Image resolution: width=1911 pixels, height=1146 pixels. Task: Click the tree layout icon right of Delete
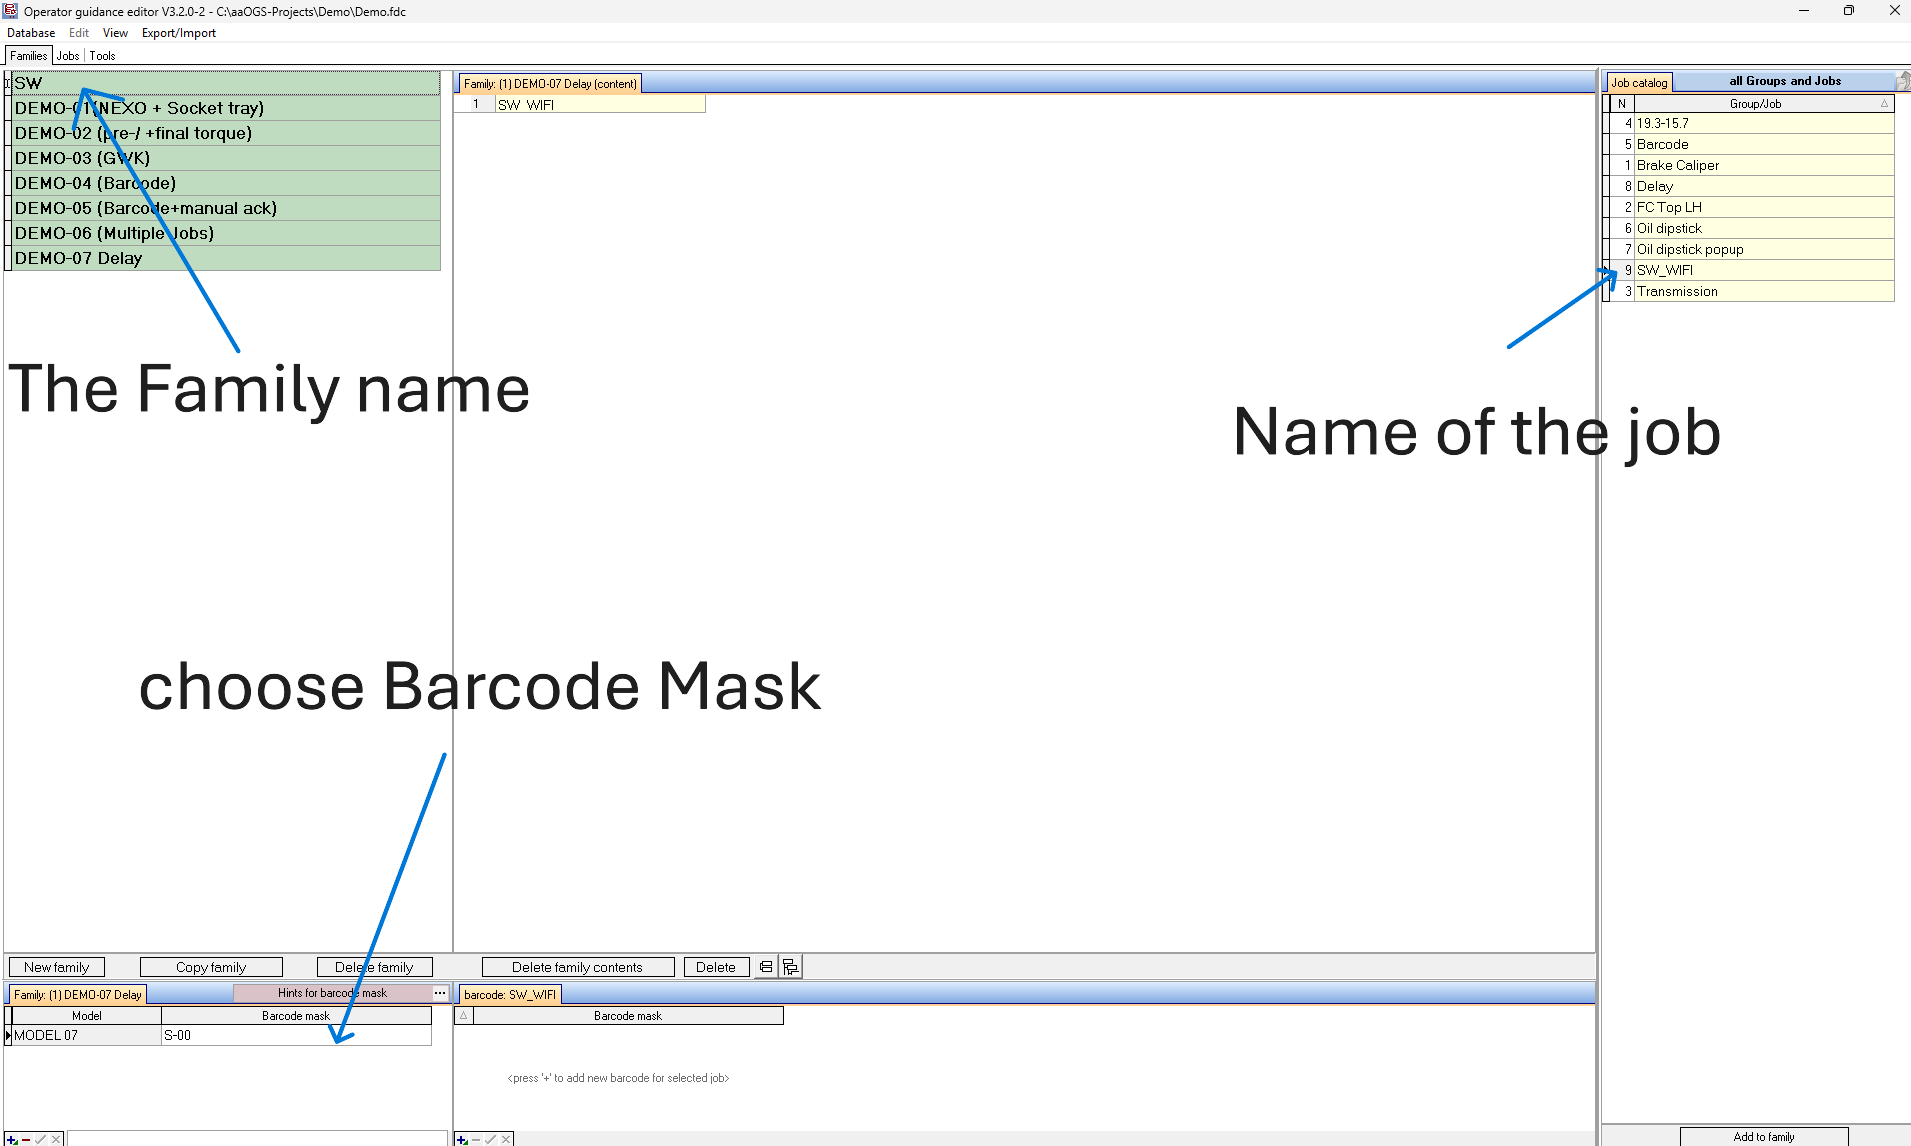790,967
